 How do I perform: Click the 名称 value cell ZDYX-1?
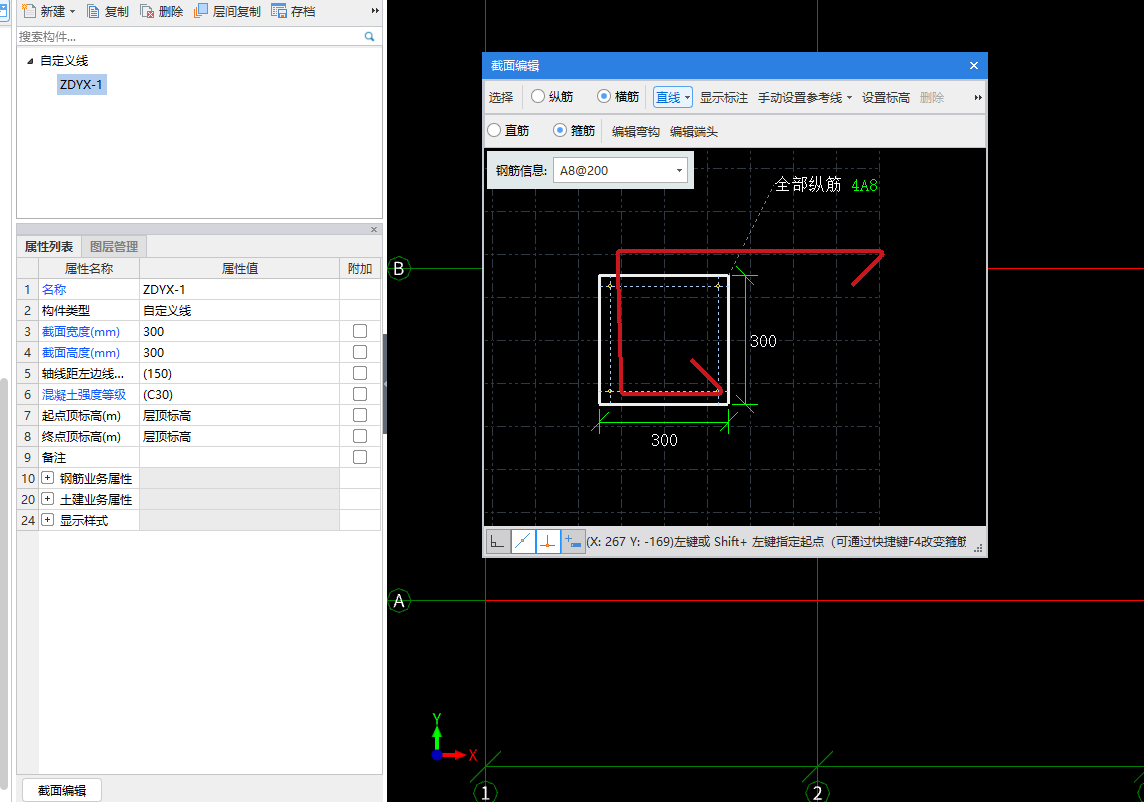pyautogui.click(x=239, y=290)
